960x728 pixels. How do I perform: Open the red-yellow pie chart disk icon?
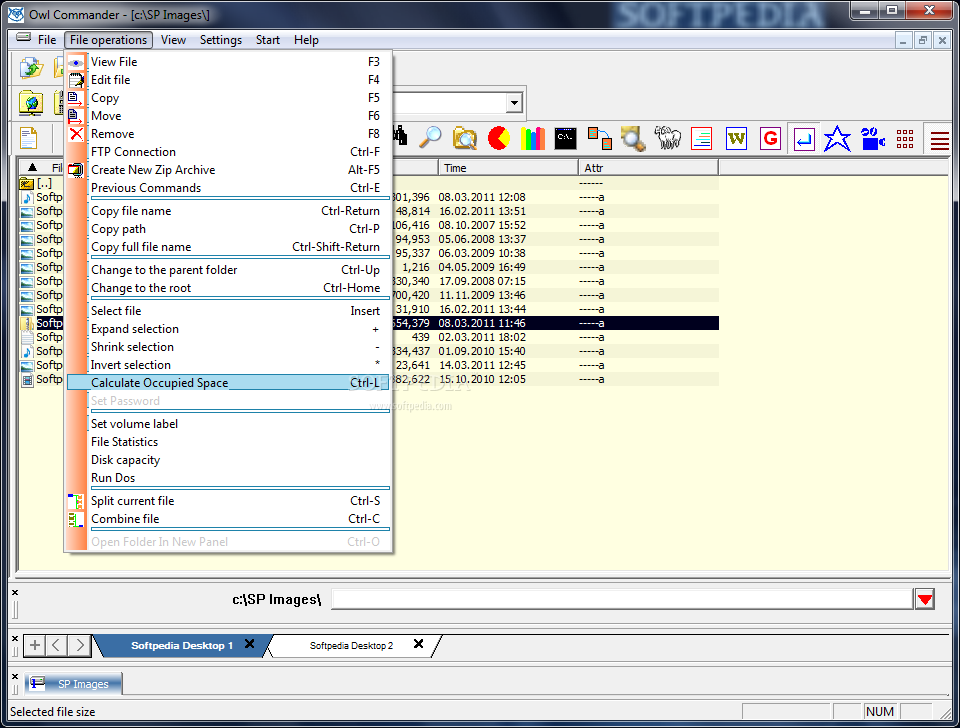[499, 138]
